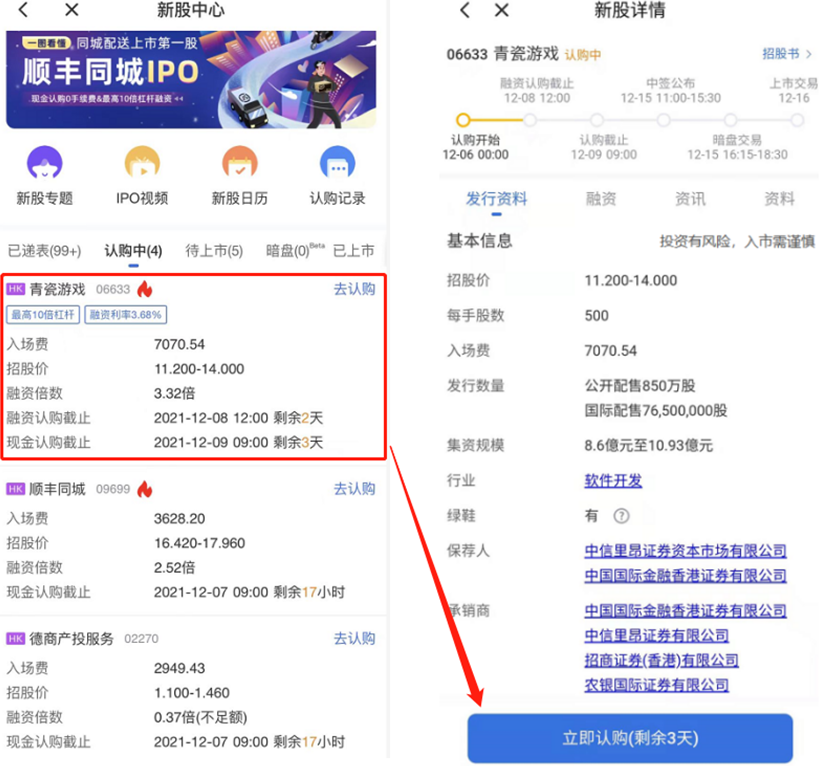Click the timeline dot for 认购截止
The image size is (824, 766).
596,120
